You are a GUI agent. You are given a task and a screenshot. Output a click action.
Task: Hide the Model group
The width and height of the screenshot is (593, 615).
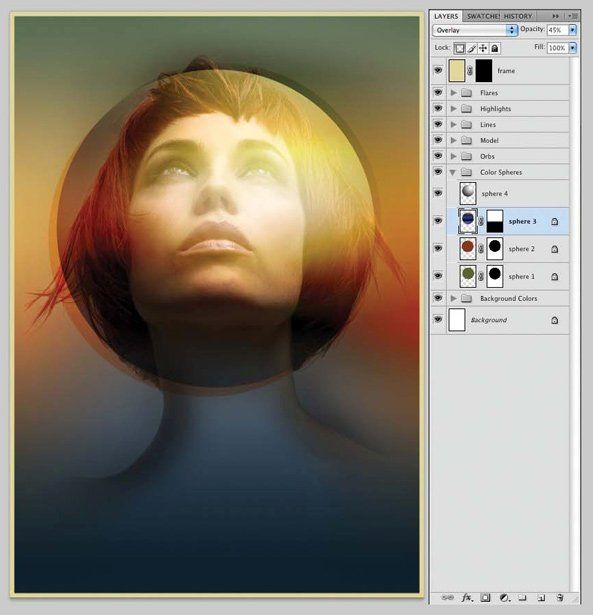438,140
